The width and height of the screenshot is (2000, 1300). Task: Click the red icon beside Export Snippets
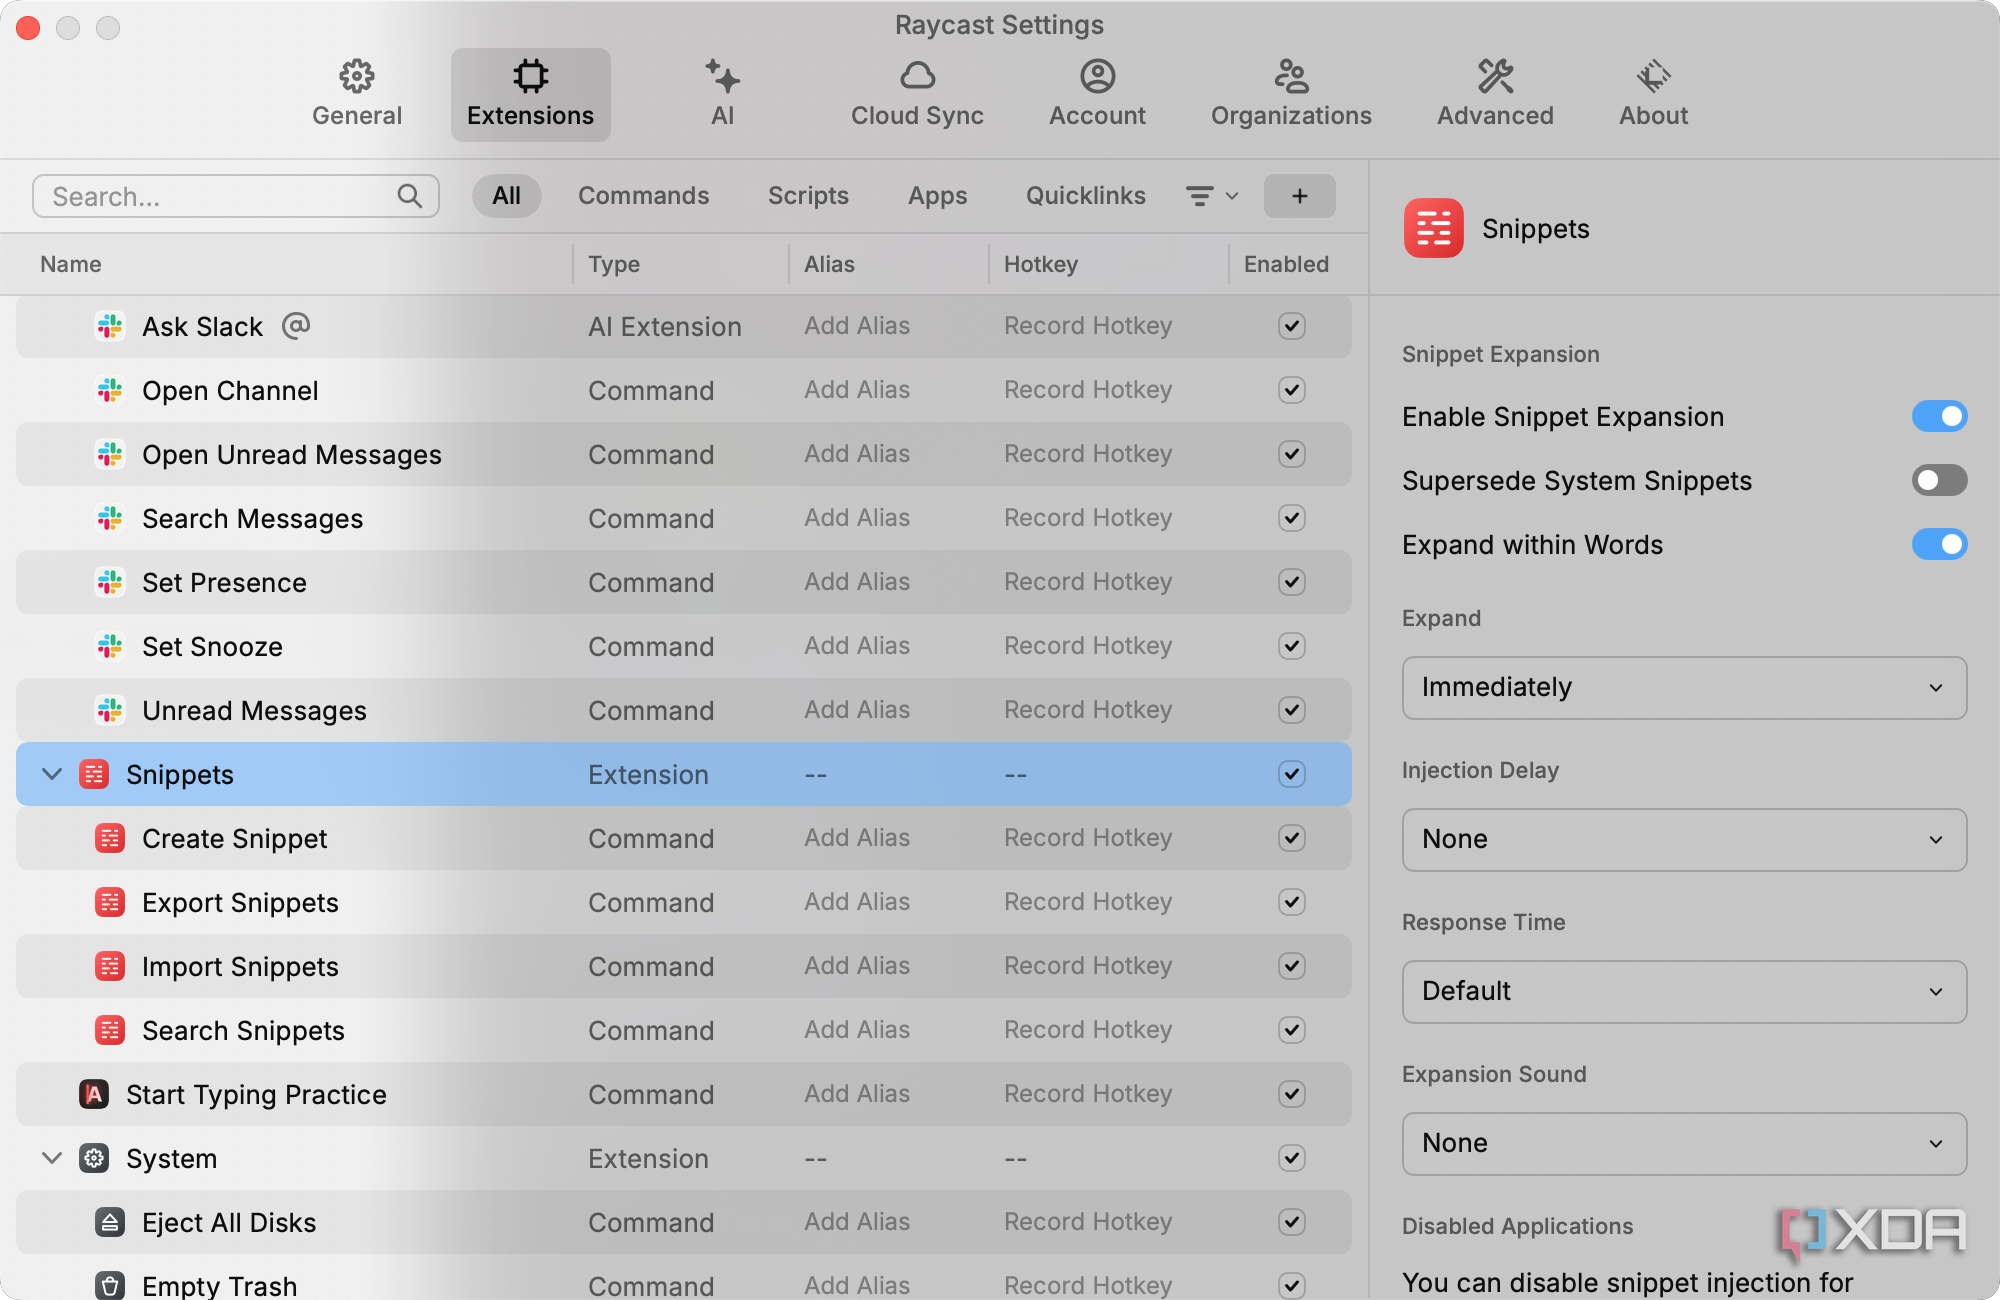(110, 902)
